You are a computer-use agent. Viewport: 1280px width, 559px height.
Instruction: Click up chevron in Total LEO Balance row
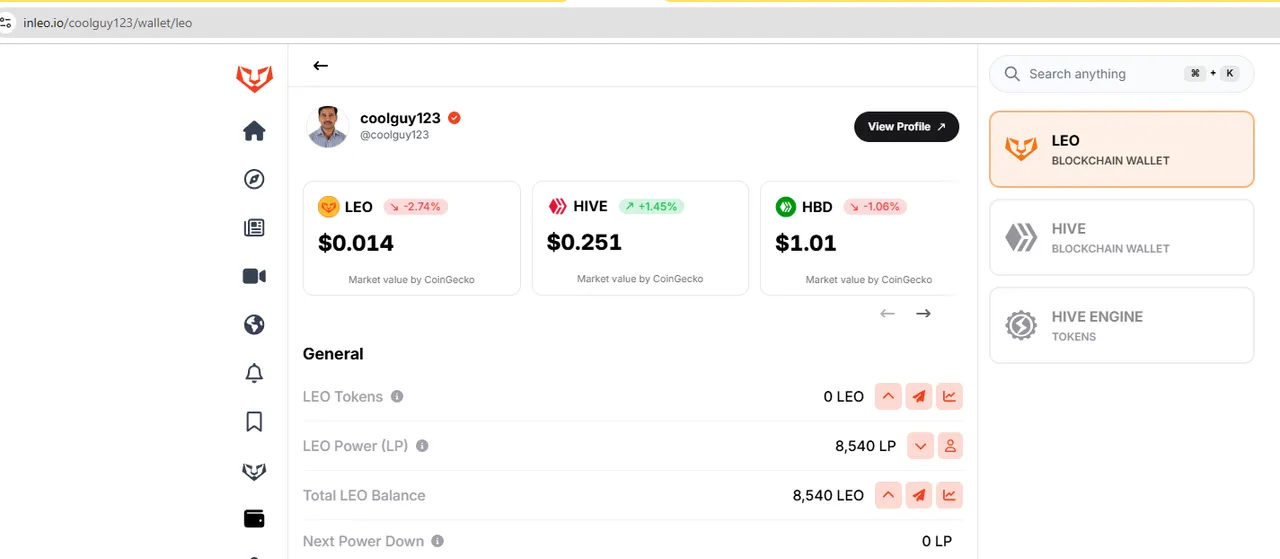pyautogui.click(x=888, y=495)
